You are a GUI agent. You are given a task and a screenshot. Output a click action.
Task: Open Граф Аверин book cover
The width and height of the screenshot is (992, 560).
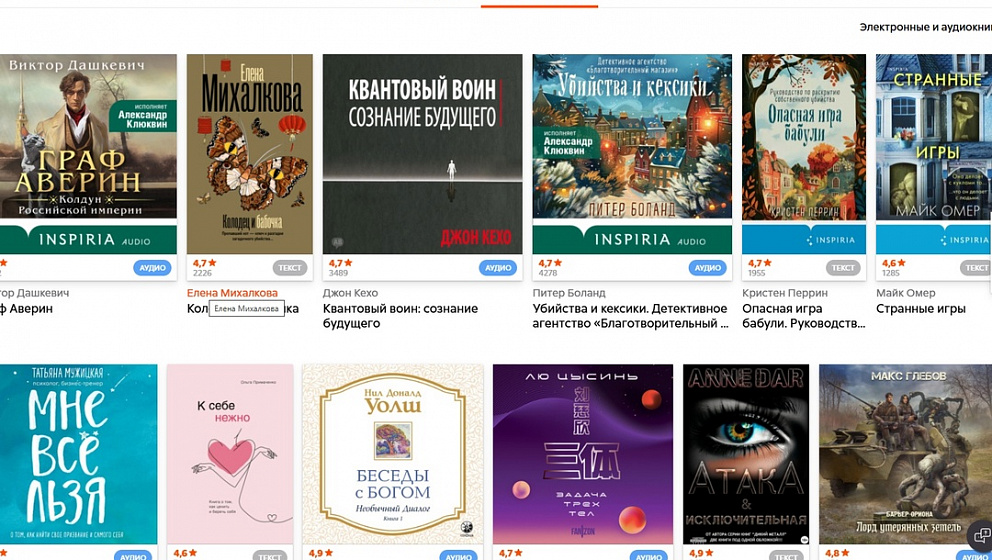(x=88, y=154)
